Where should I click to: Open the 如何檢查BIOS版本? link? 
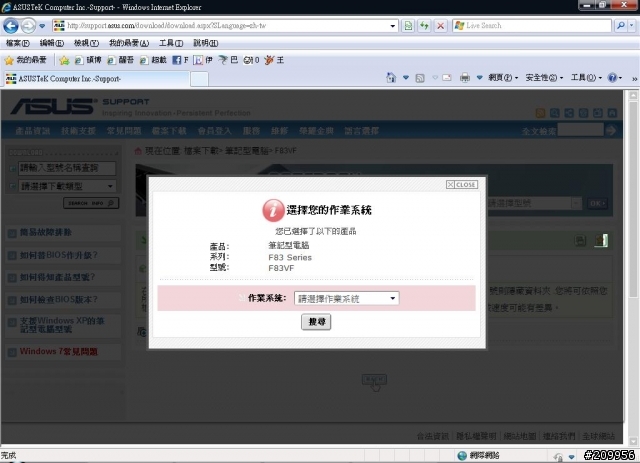(x=59, y=300)
